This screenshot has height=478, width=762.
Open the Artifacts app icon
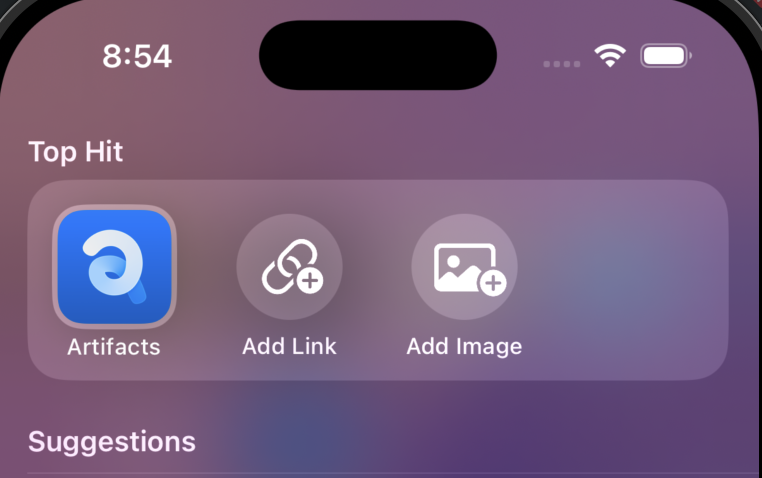[115, 267]
